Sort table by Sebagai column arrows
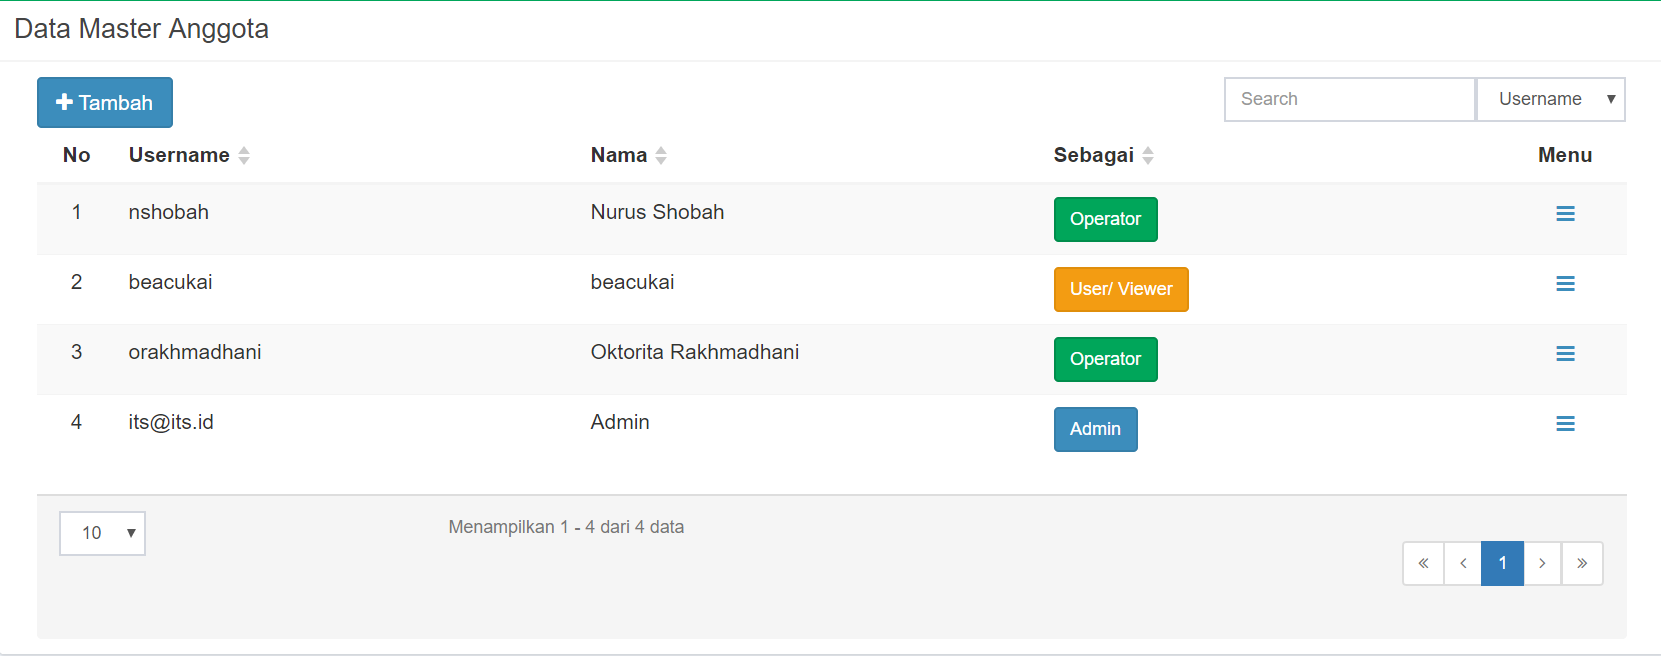 [1148, 156]
